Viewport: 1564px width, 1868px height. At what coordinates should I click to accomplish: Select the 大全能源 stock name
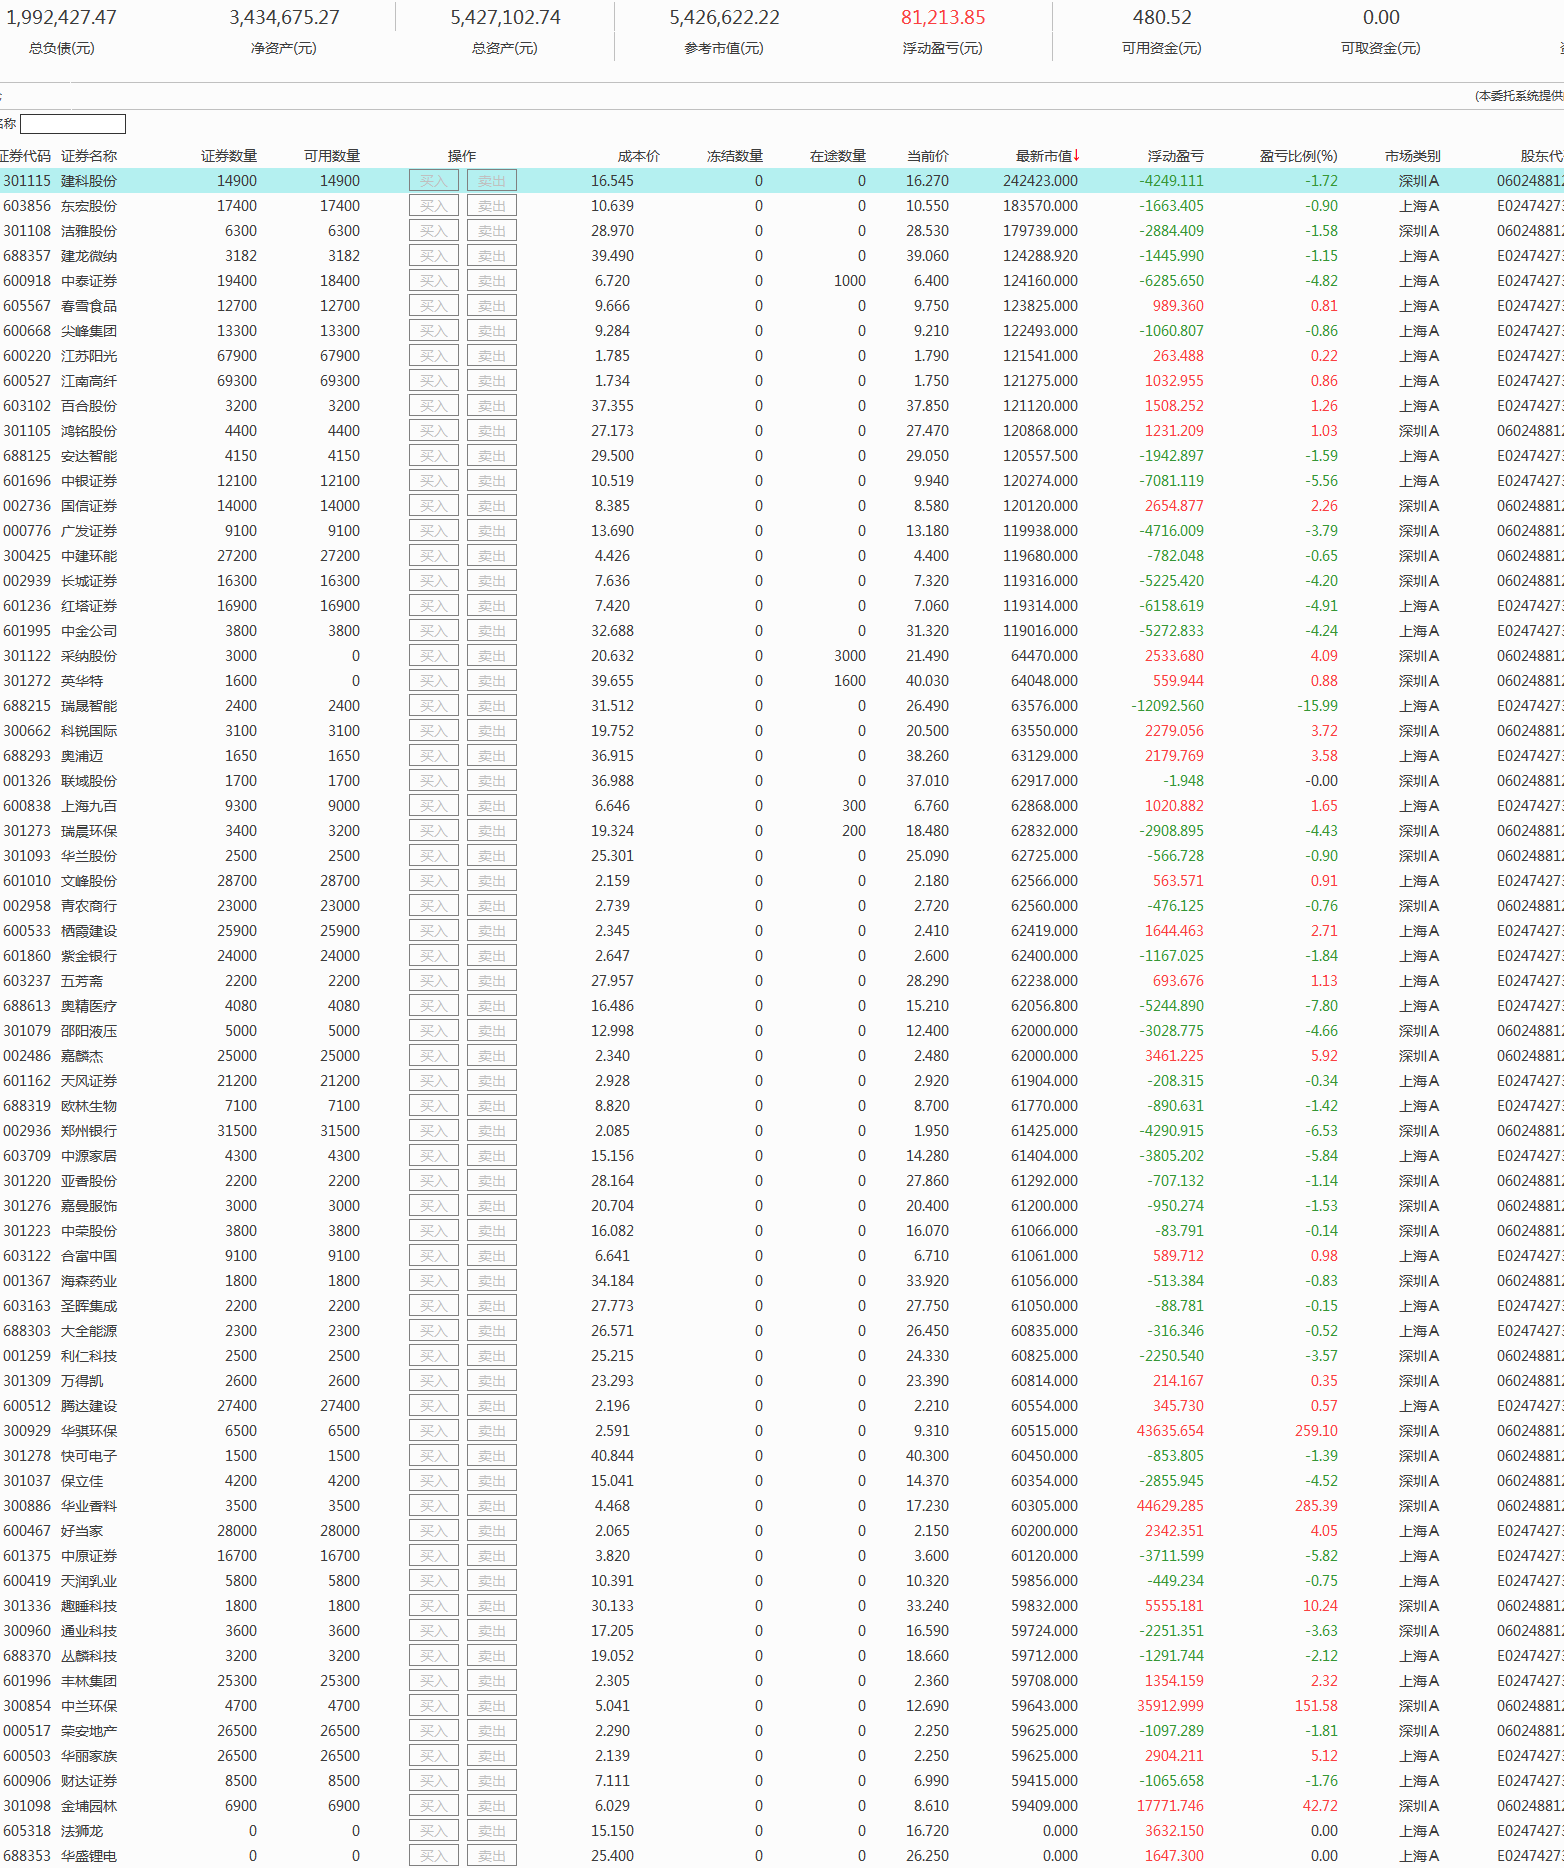coord(89,1331)
